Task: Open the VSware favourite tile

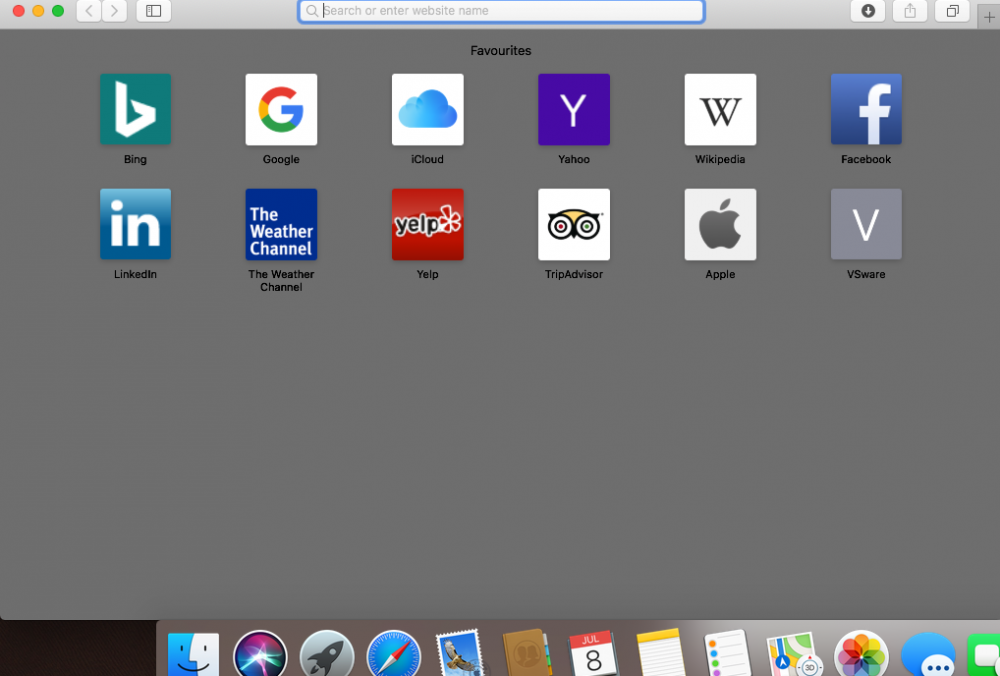Action: [866, 224]
